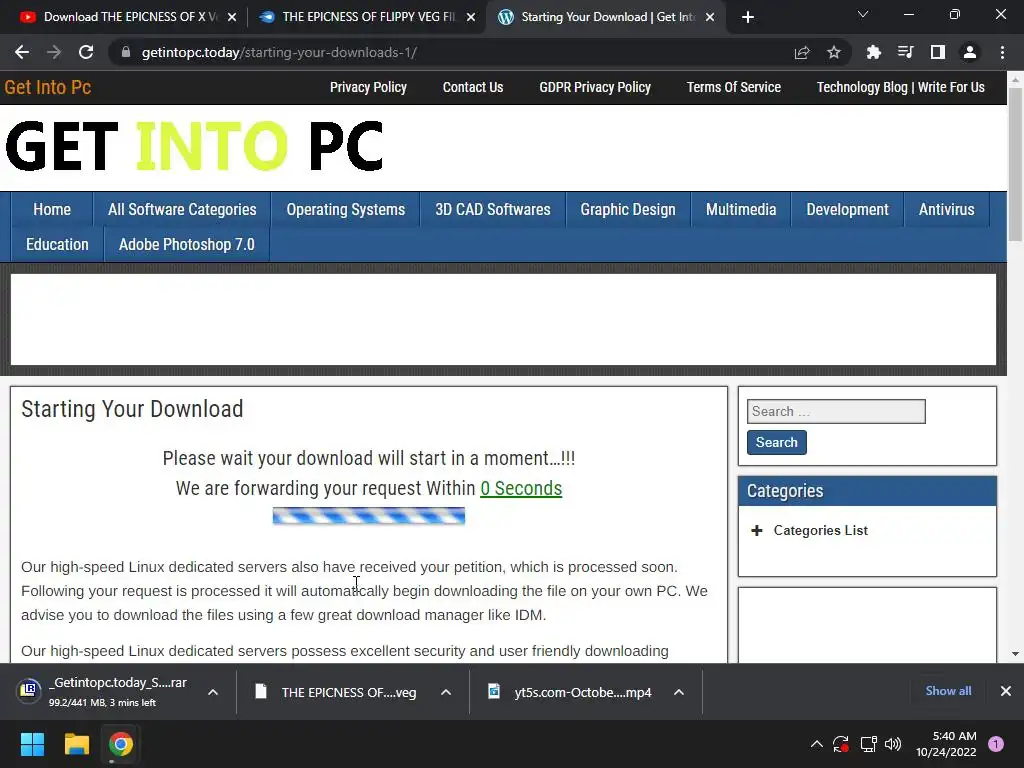Screen dimensions: 1024x768
Task: Open a new browser tab
Action: [748, 17]
